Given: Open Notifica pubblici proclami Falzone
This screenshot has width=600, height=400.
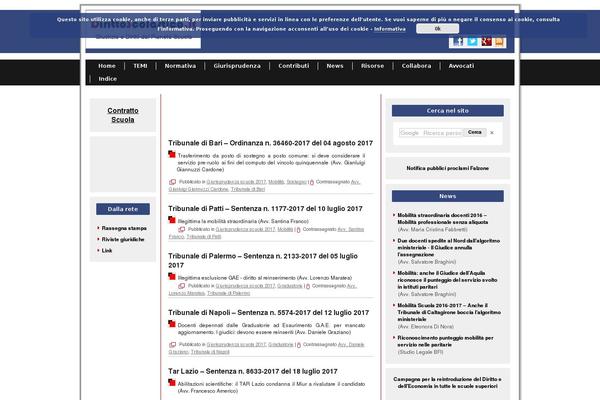Looking at the screenshot, I should (447, 168).
